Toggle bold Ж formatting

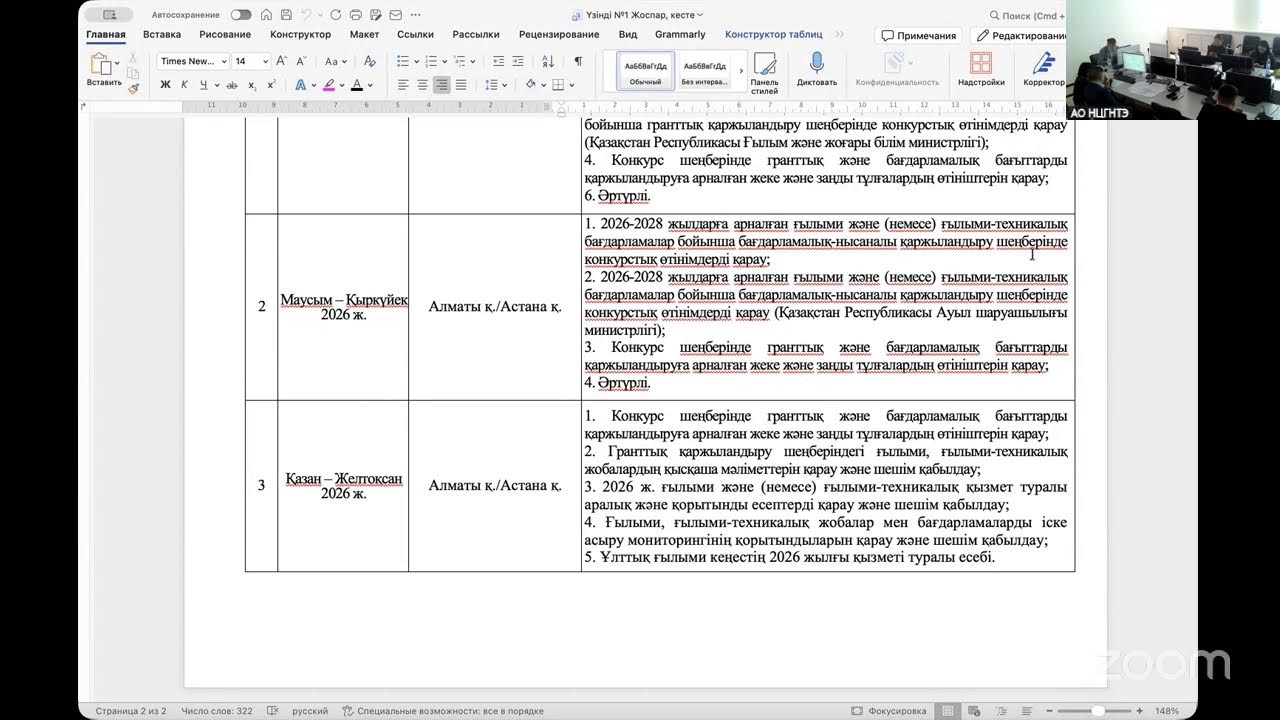165,85
